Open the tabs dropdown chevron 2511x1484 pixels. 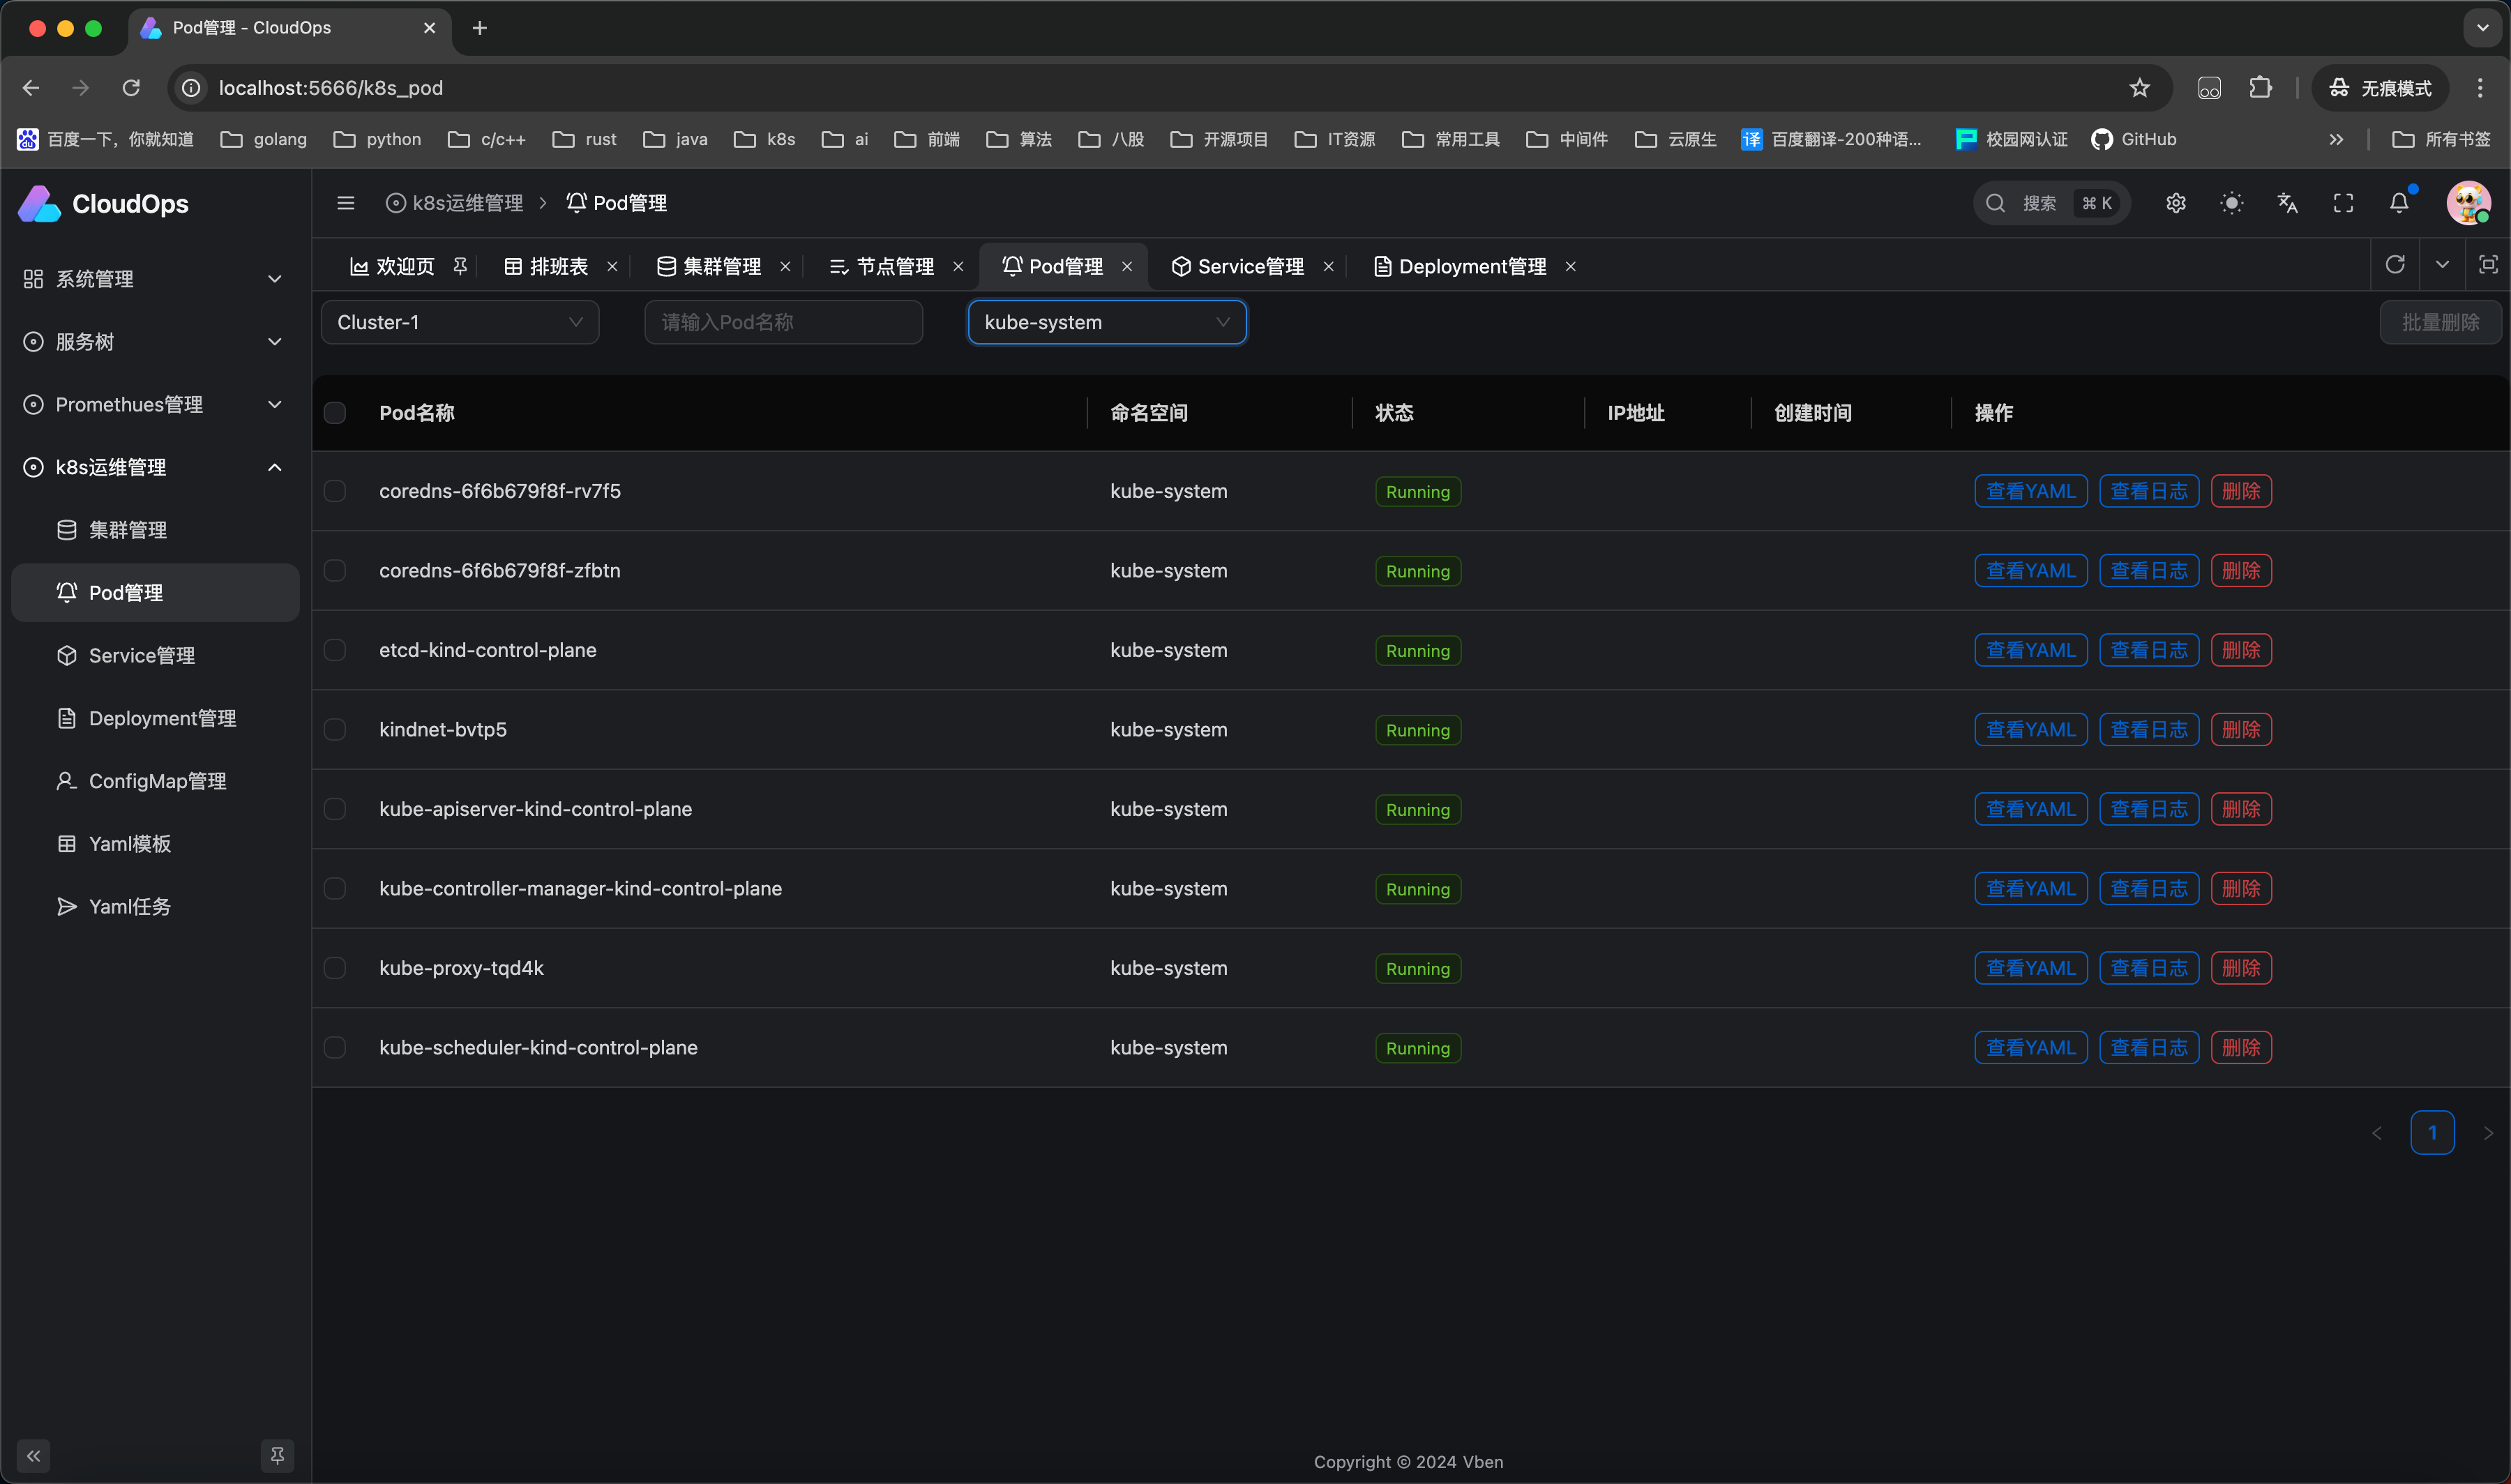click(x=2442, y=265)
